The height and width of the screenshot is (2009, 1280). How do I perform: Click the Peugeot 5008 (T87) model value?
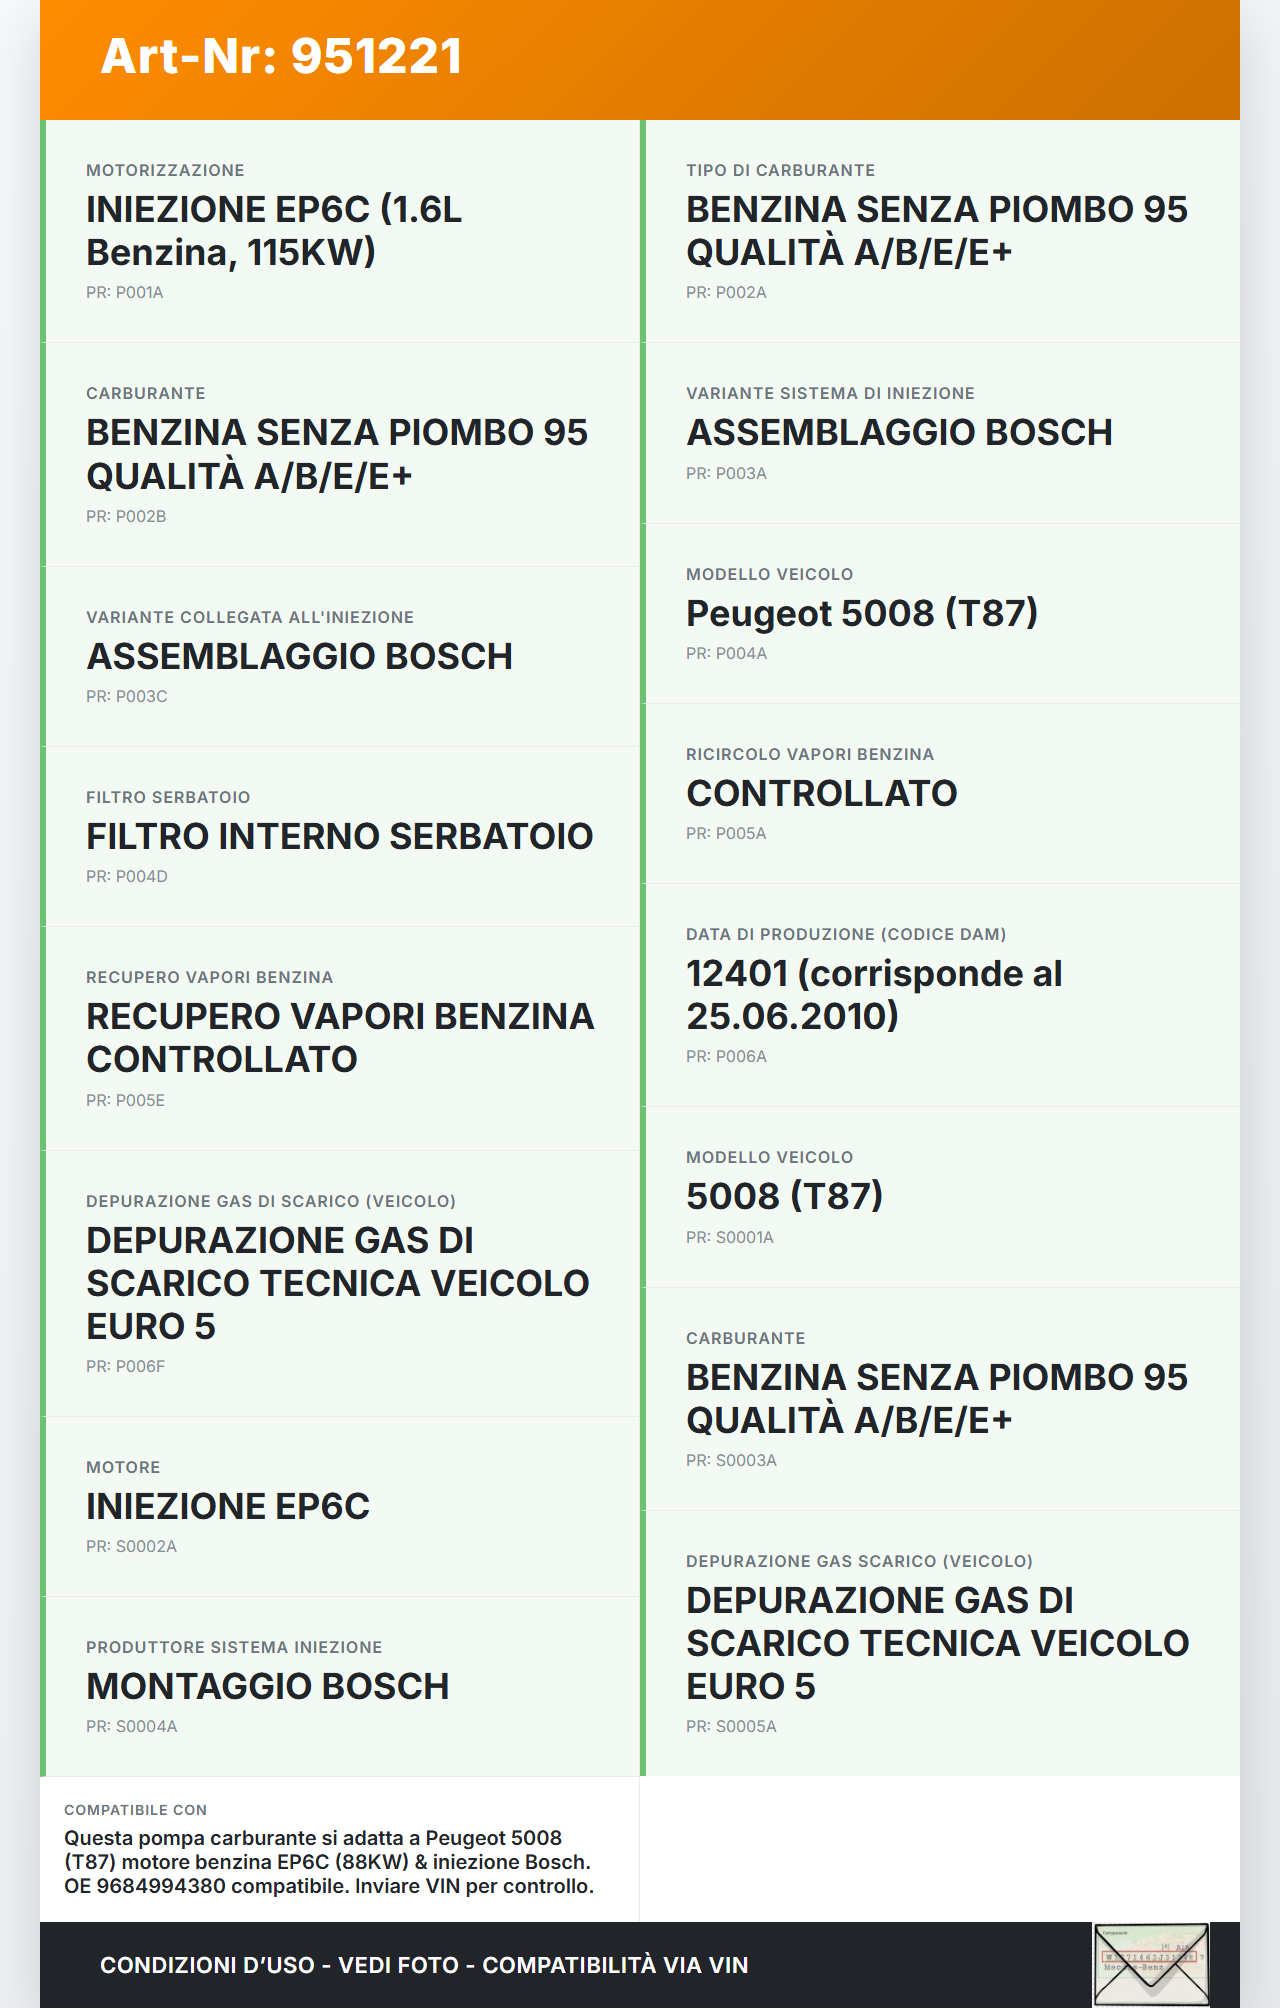(861, 613)
